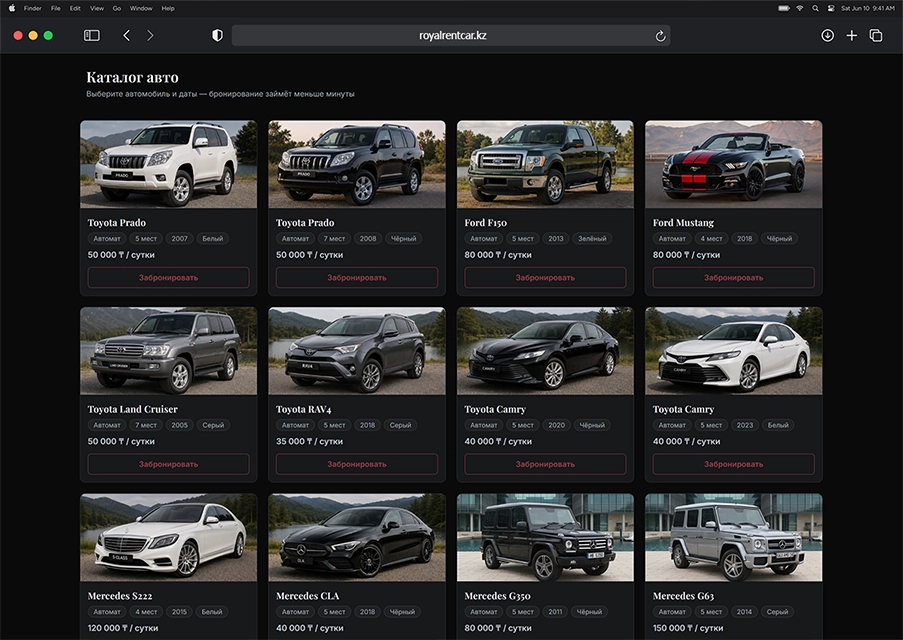Click the '150 000 ₸ / сутки' price
903x640 pixels.
point(688,628)
